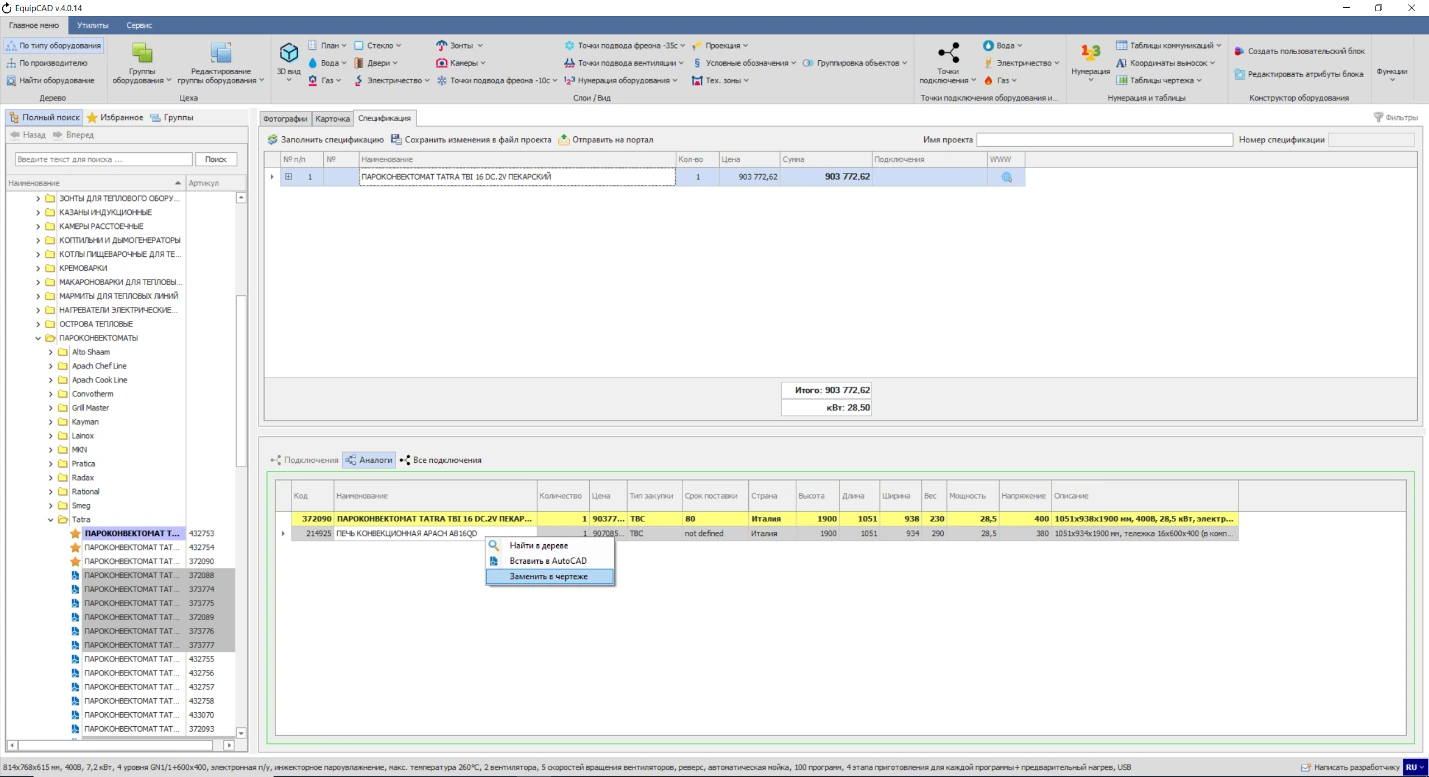1429x777 pixels.
Task: Expand the КАЗАНЫ ИНДУКЦИОННЫЕ folder
Action: click(38, 213)
